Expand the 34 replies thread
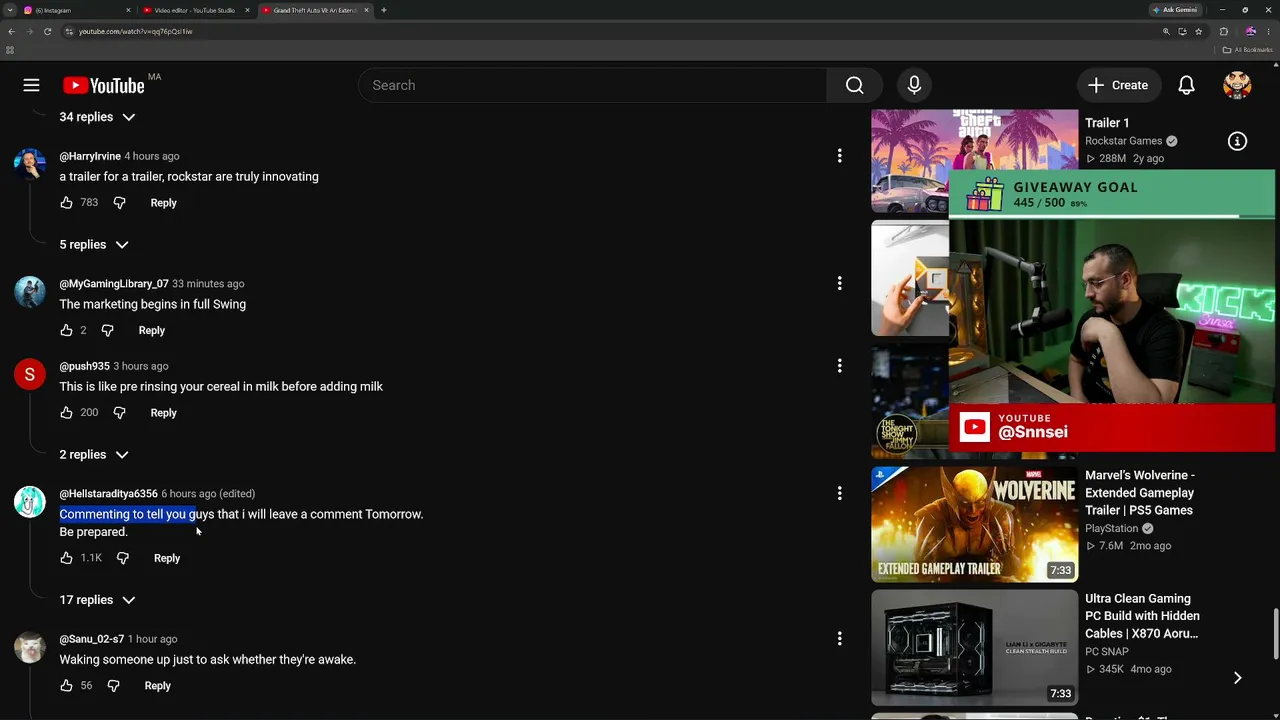 tap(97, 117)
